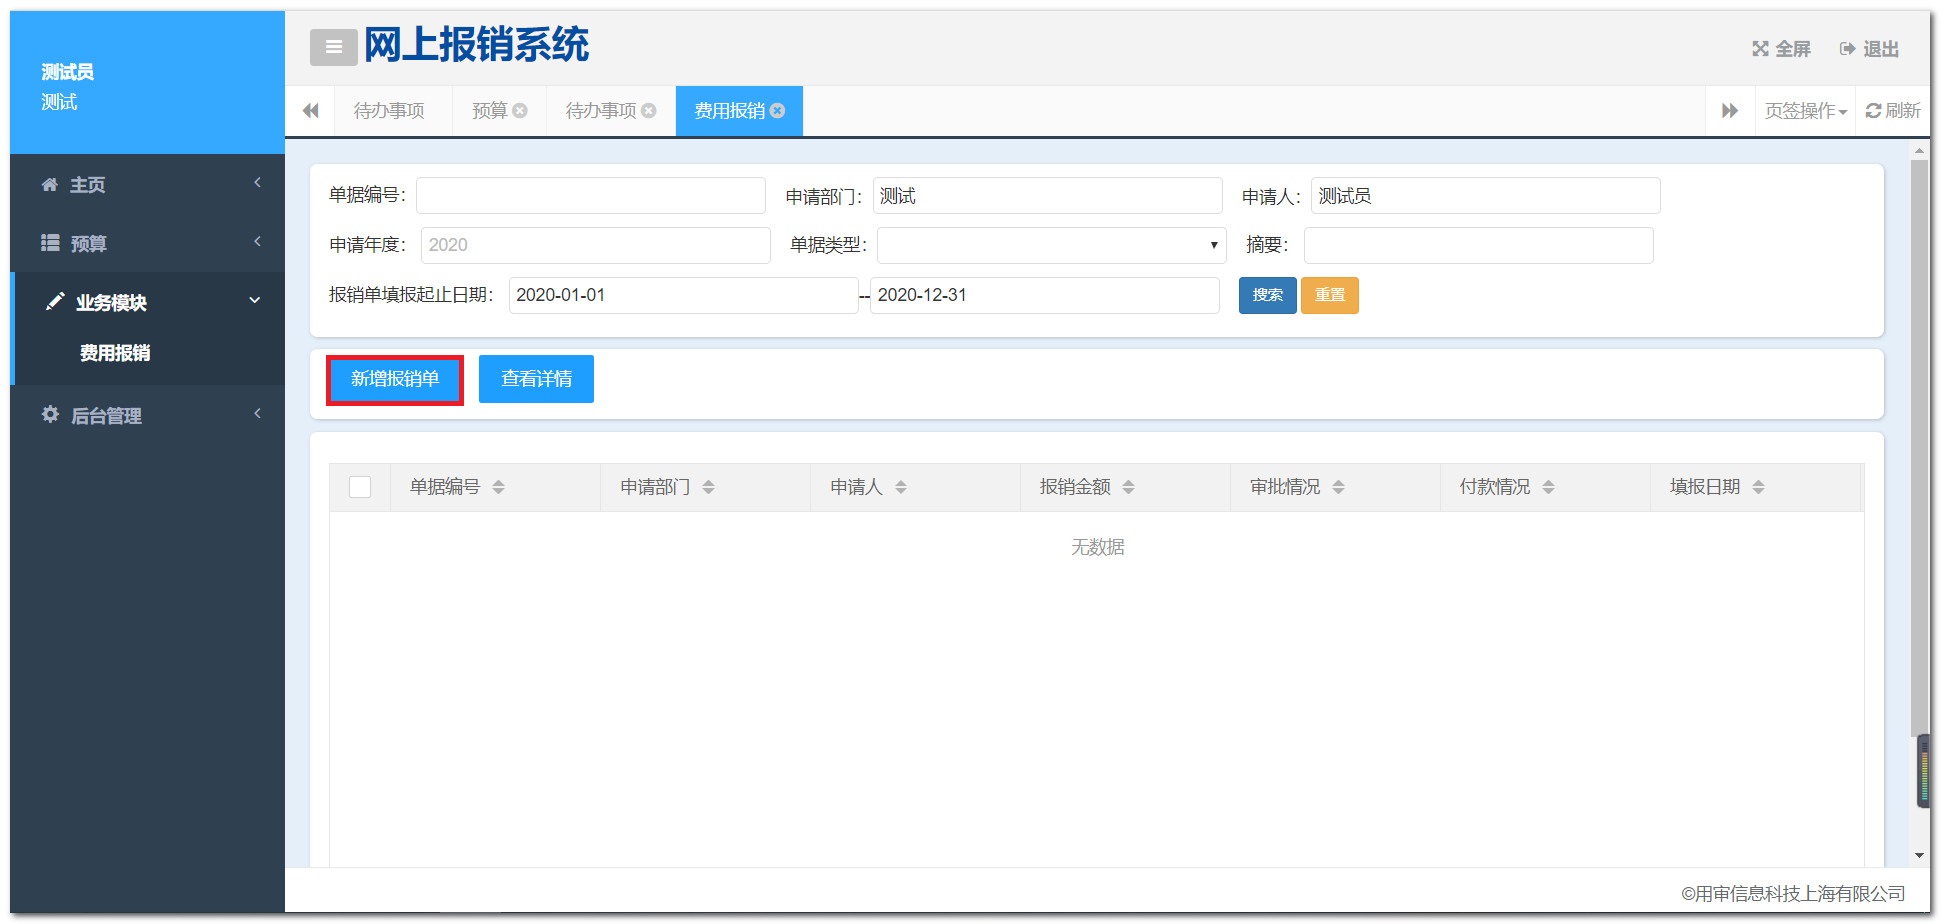The image size is (1941, 924).
Task: Click the 搜索 search button
Action: [x=1267, y=295]
